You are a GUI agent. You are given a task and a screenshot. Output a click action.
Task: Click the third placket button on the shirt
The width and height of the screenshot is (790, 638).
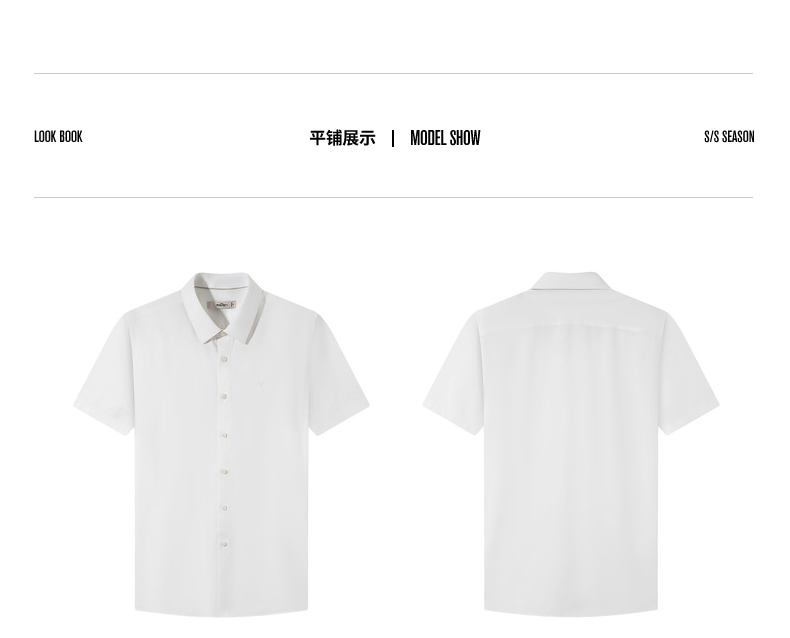pyautogui.click(x=225, y=434)
